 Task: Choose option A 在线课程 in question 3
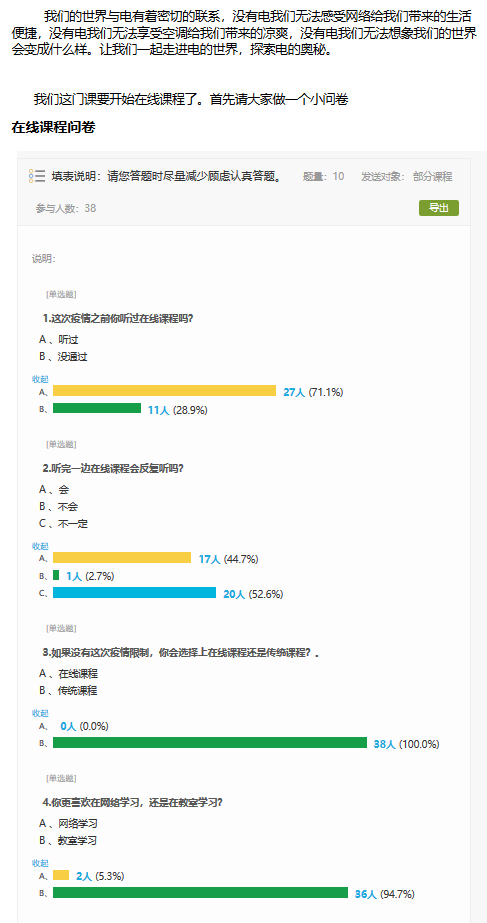(68, 673)
